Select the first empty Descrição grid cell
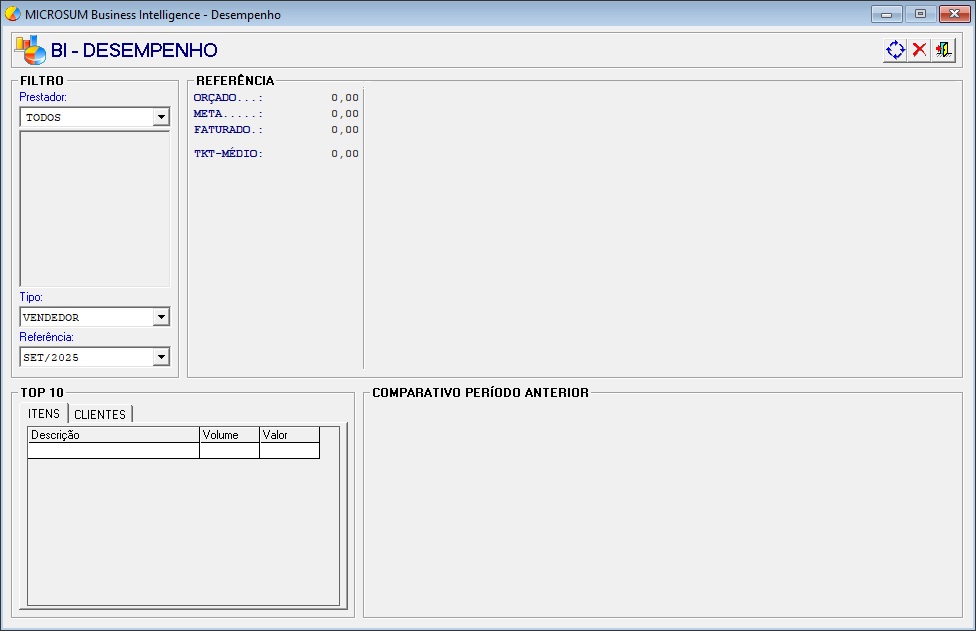The width and height of the screenshot is (976, 631). pyautogui.click(x=113, y=451)
